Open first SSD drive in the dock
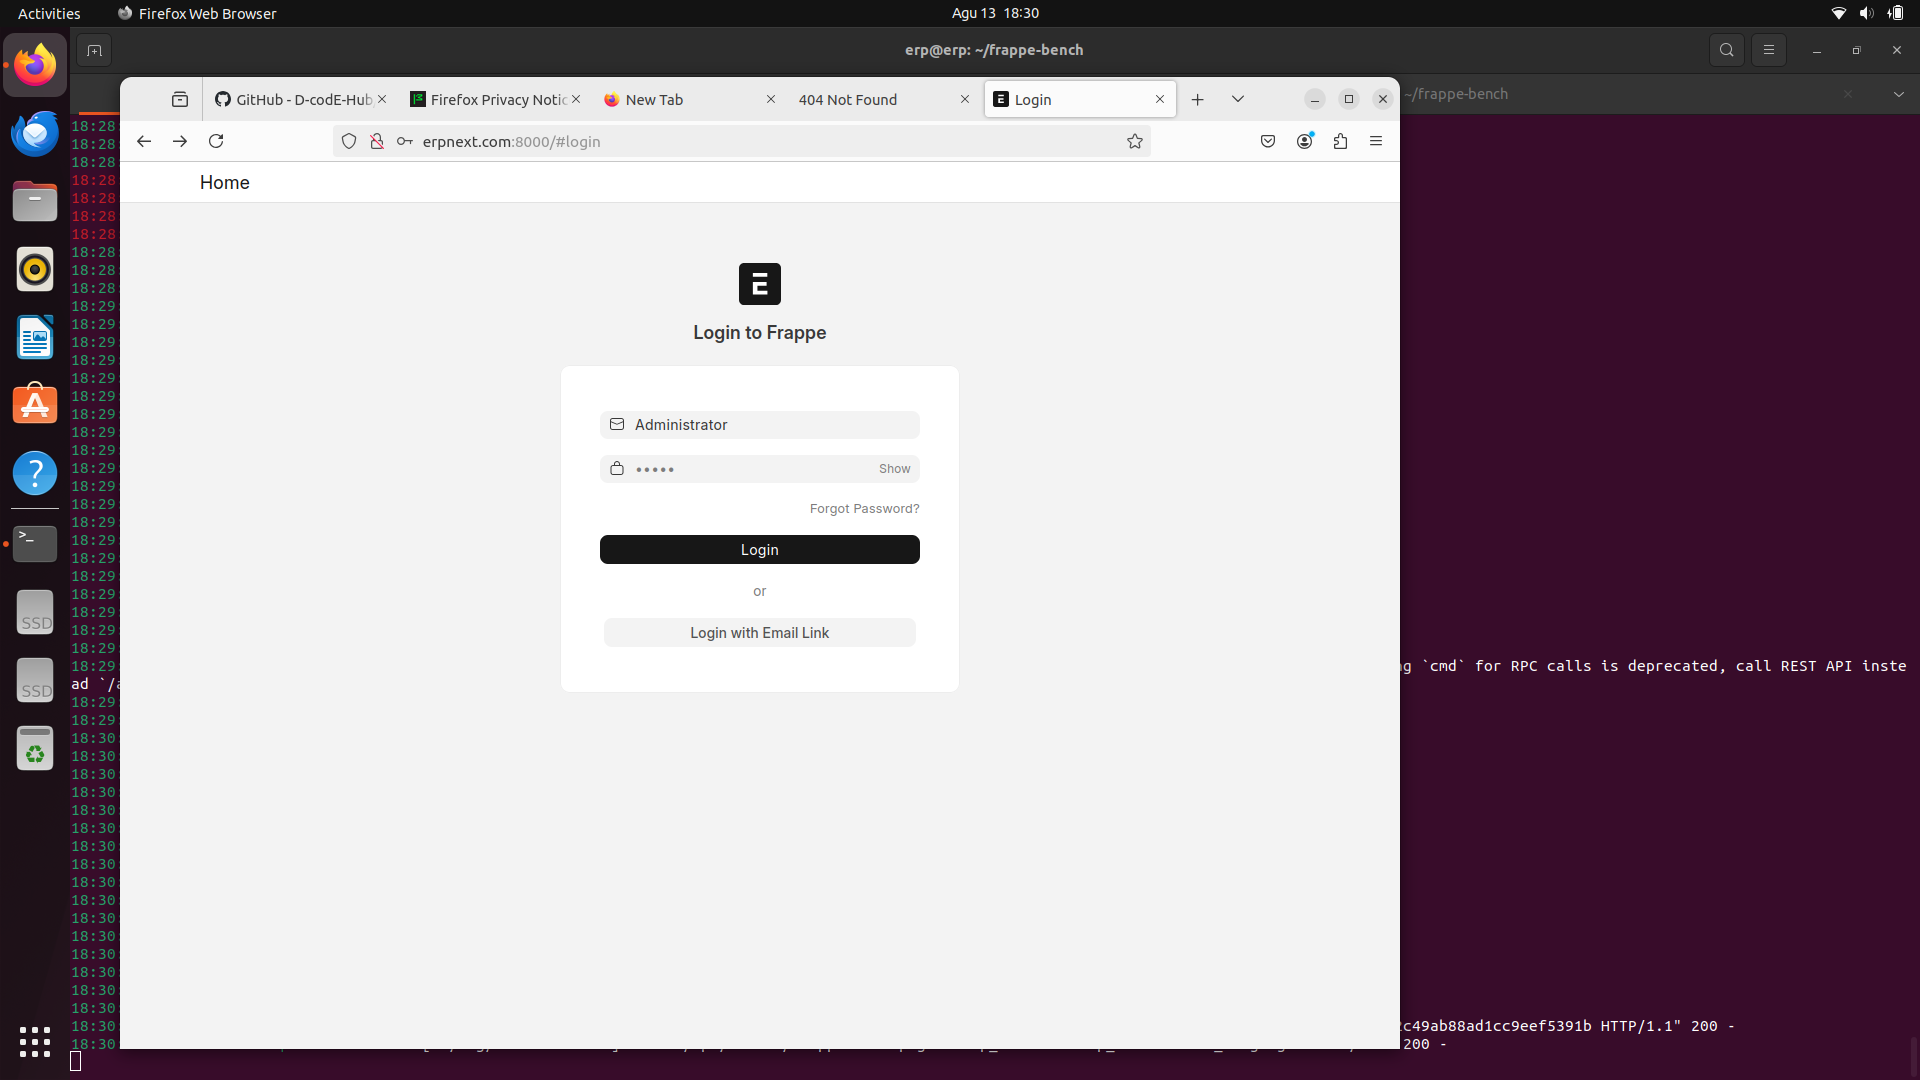1920x1080 pixels. click(35, 612)
